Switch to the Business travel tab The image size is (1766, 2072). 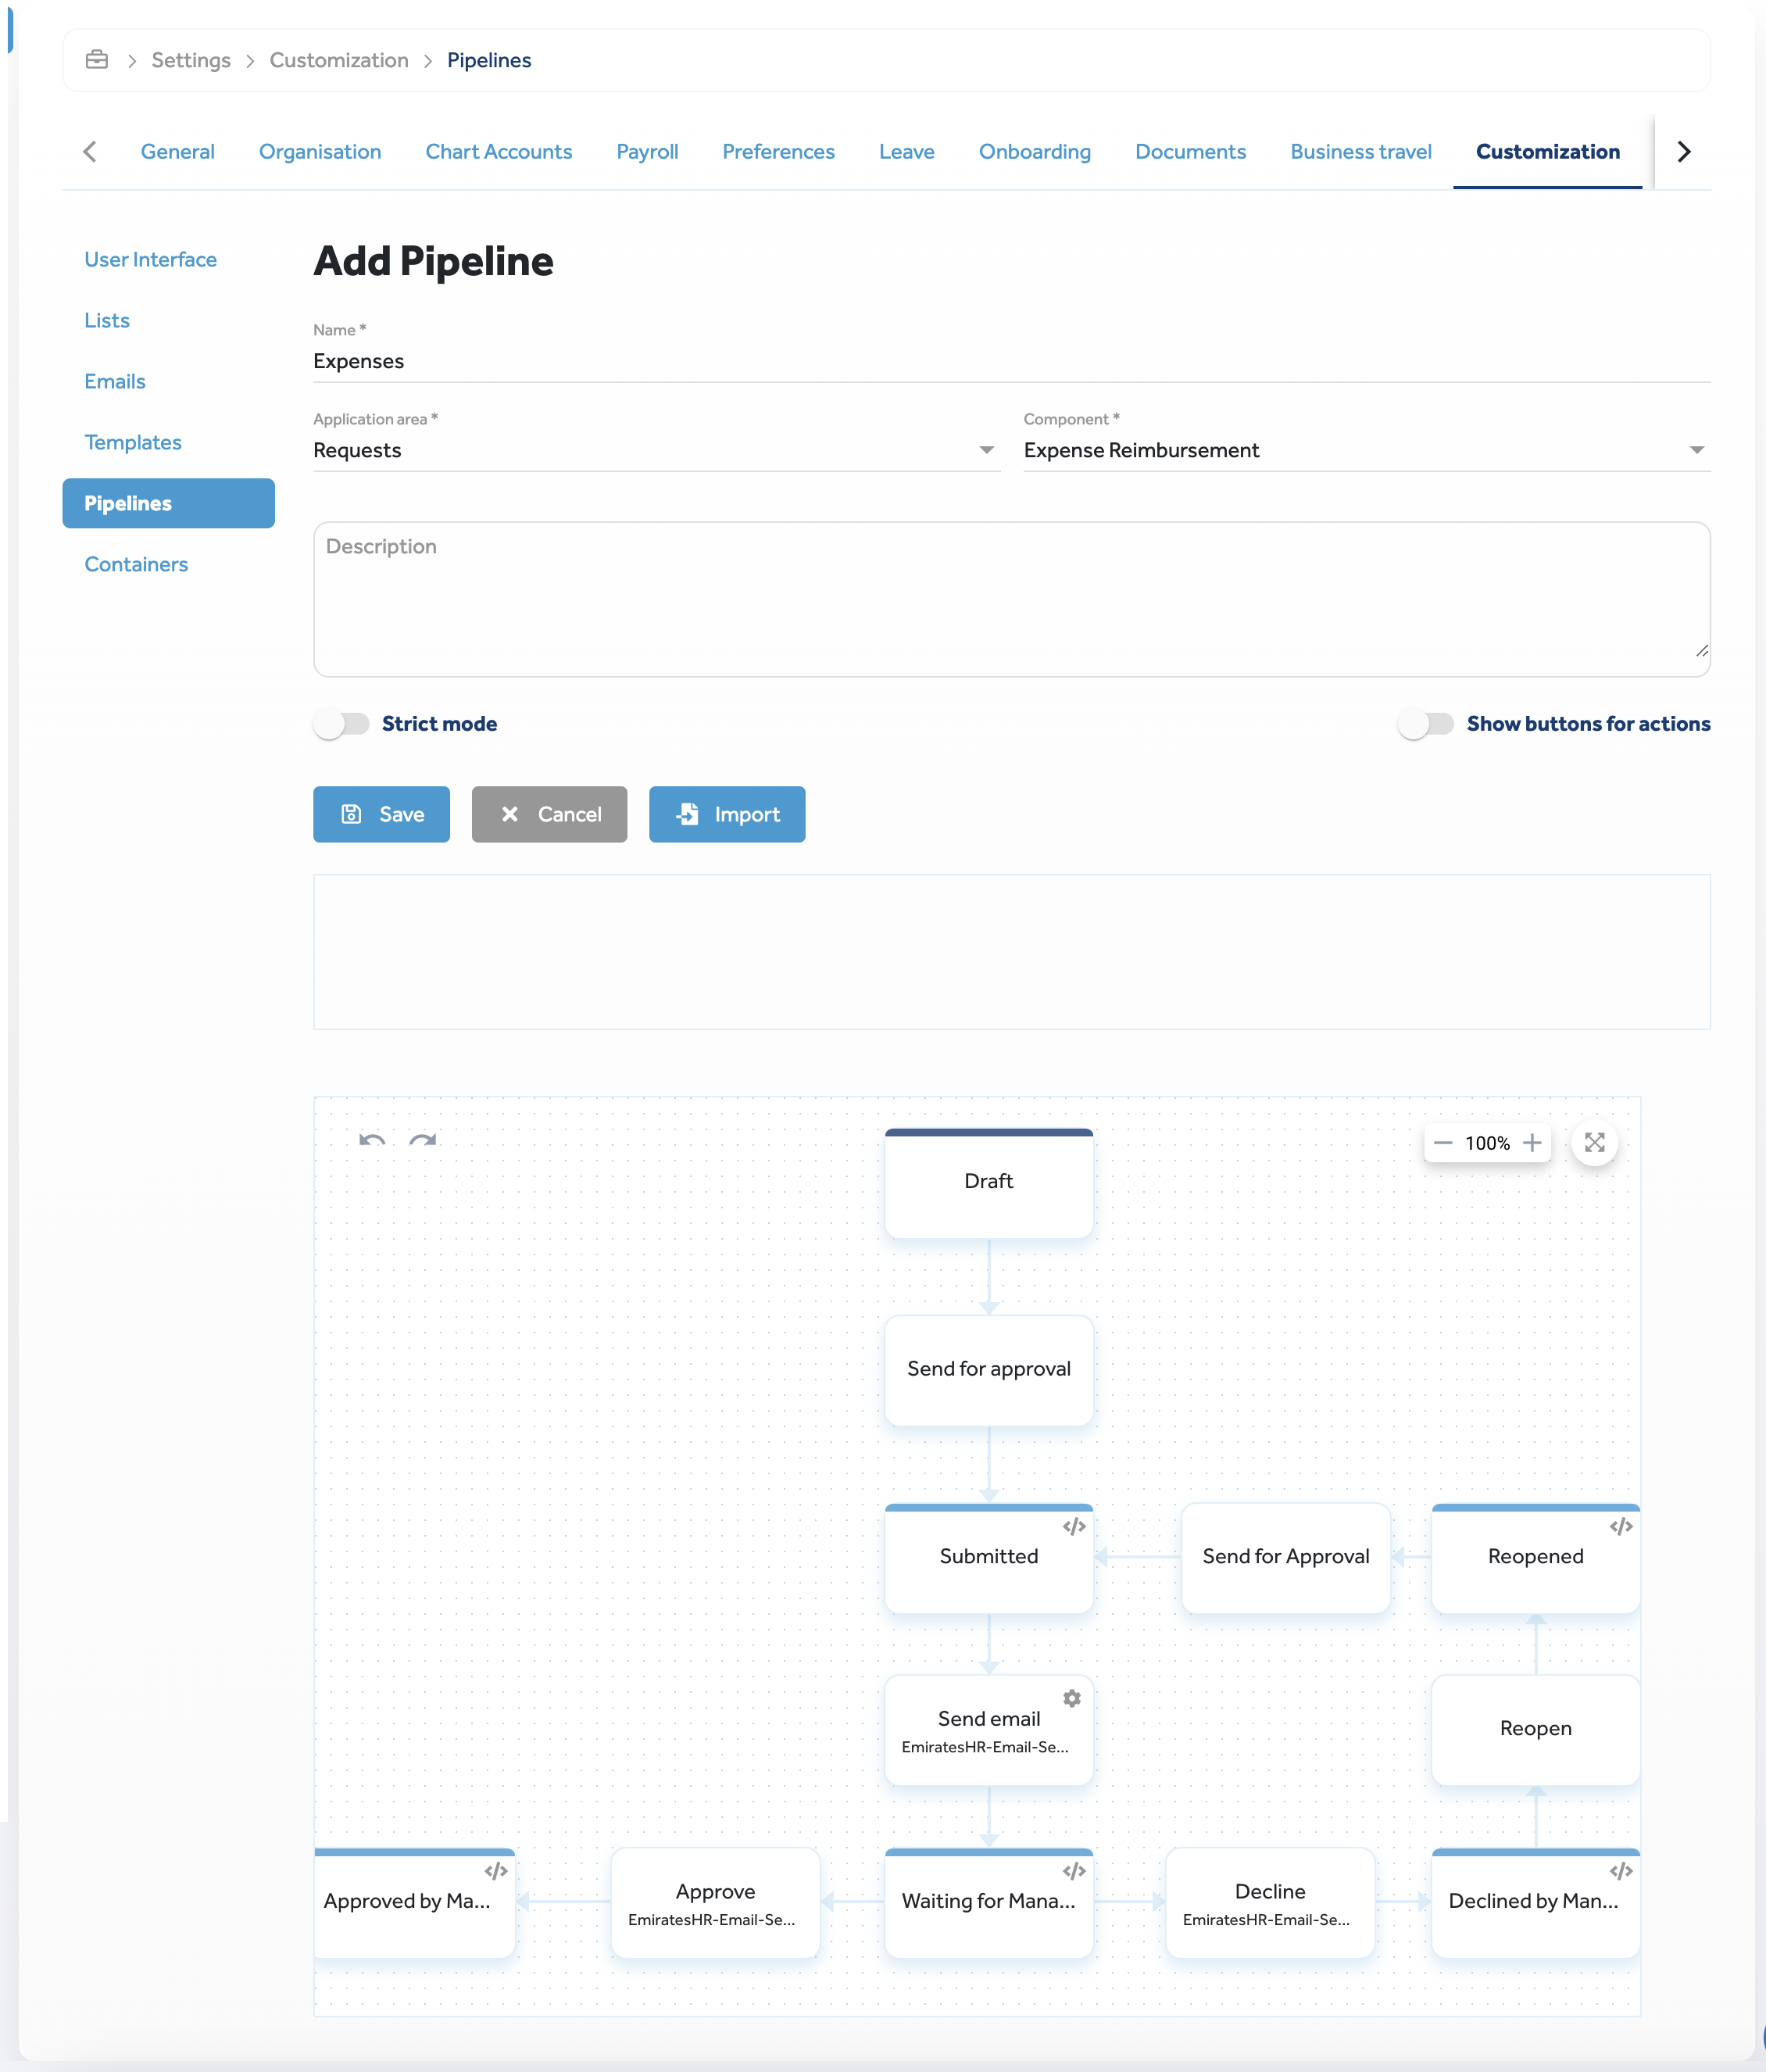pyautogui.click(x=1360, y=152)
